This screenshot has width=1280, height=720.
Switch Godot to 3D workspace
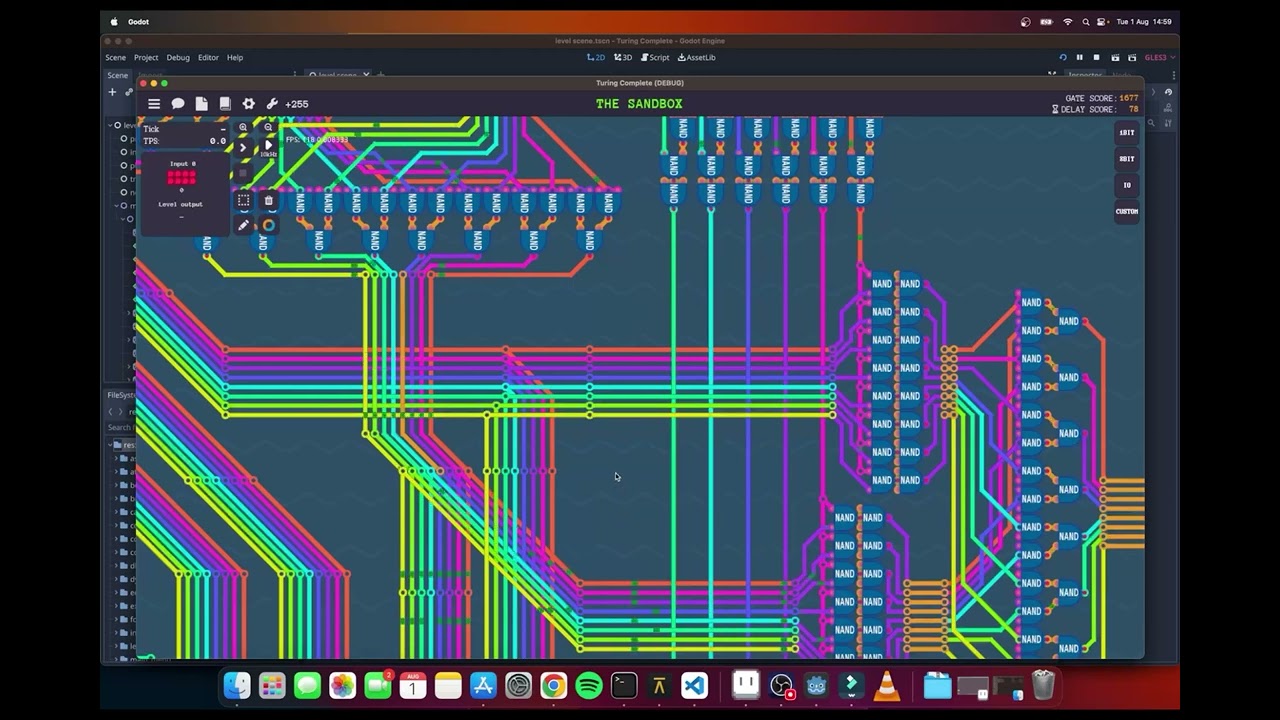coord(623,57)
